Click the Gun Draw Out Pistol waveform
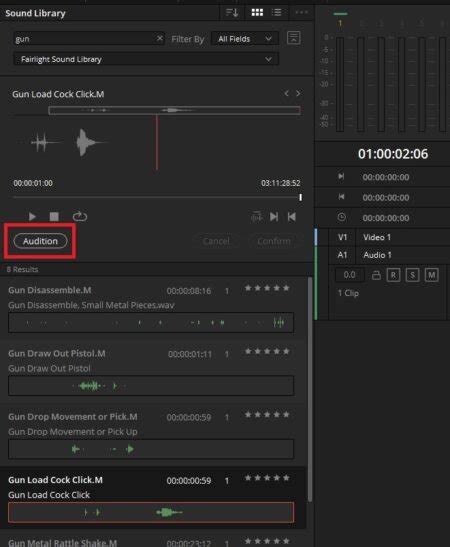The height and width of the screenshot is (547, 450). click(x=151, y=386)
